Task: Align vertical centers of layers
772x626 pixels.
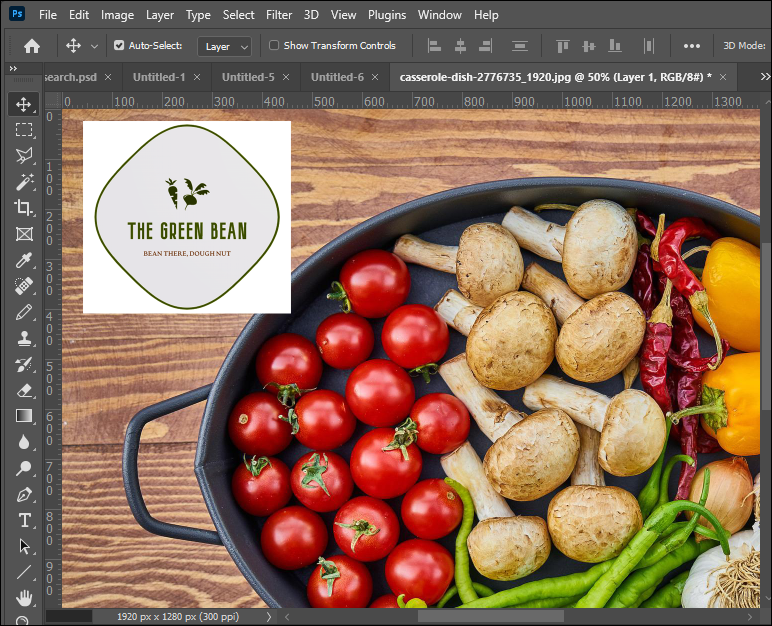Action: pos(588,46)
